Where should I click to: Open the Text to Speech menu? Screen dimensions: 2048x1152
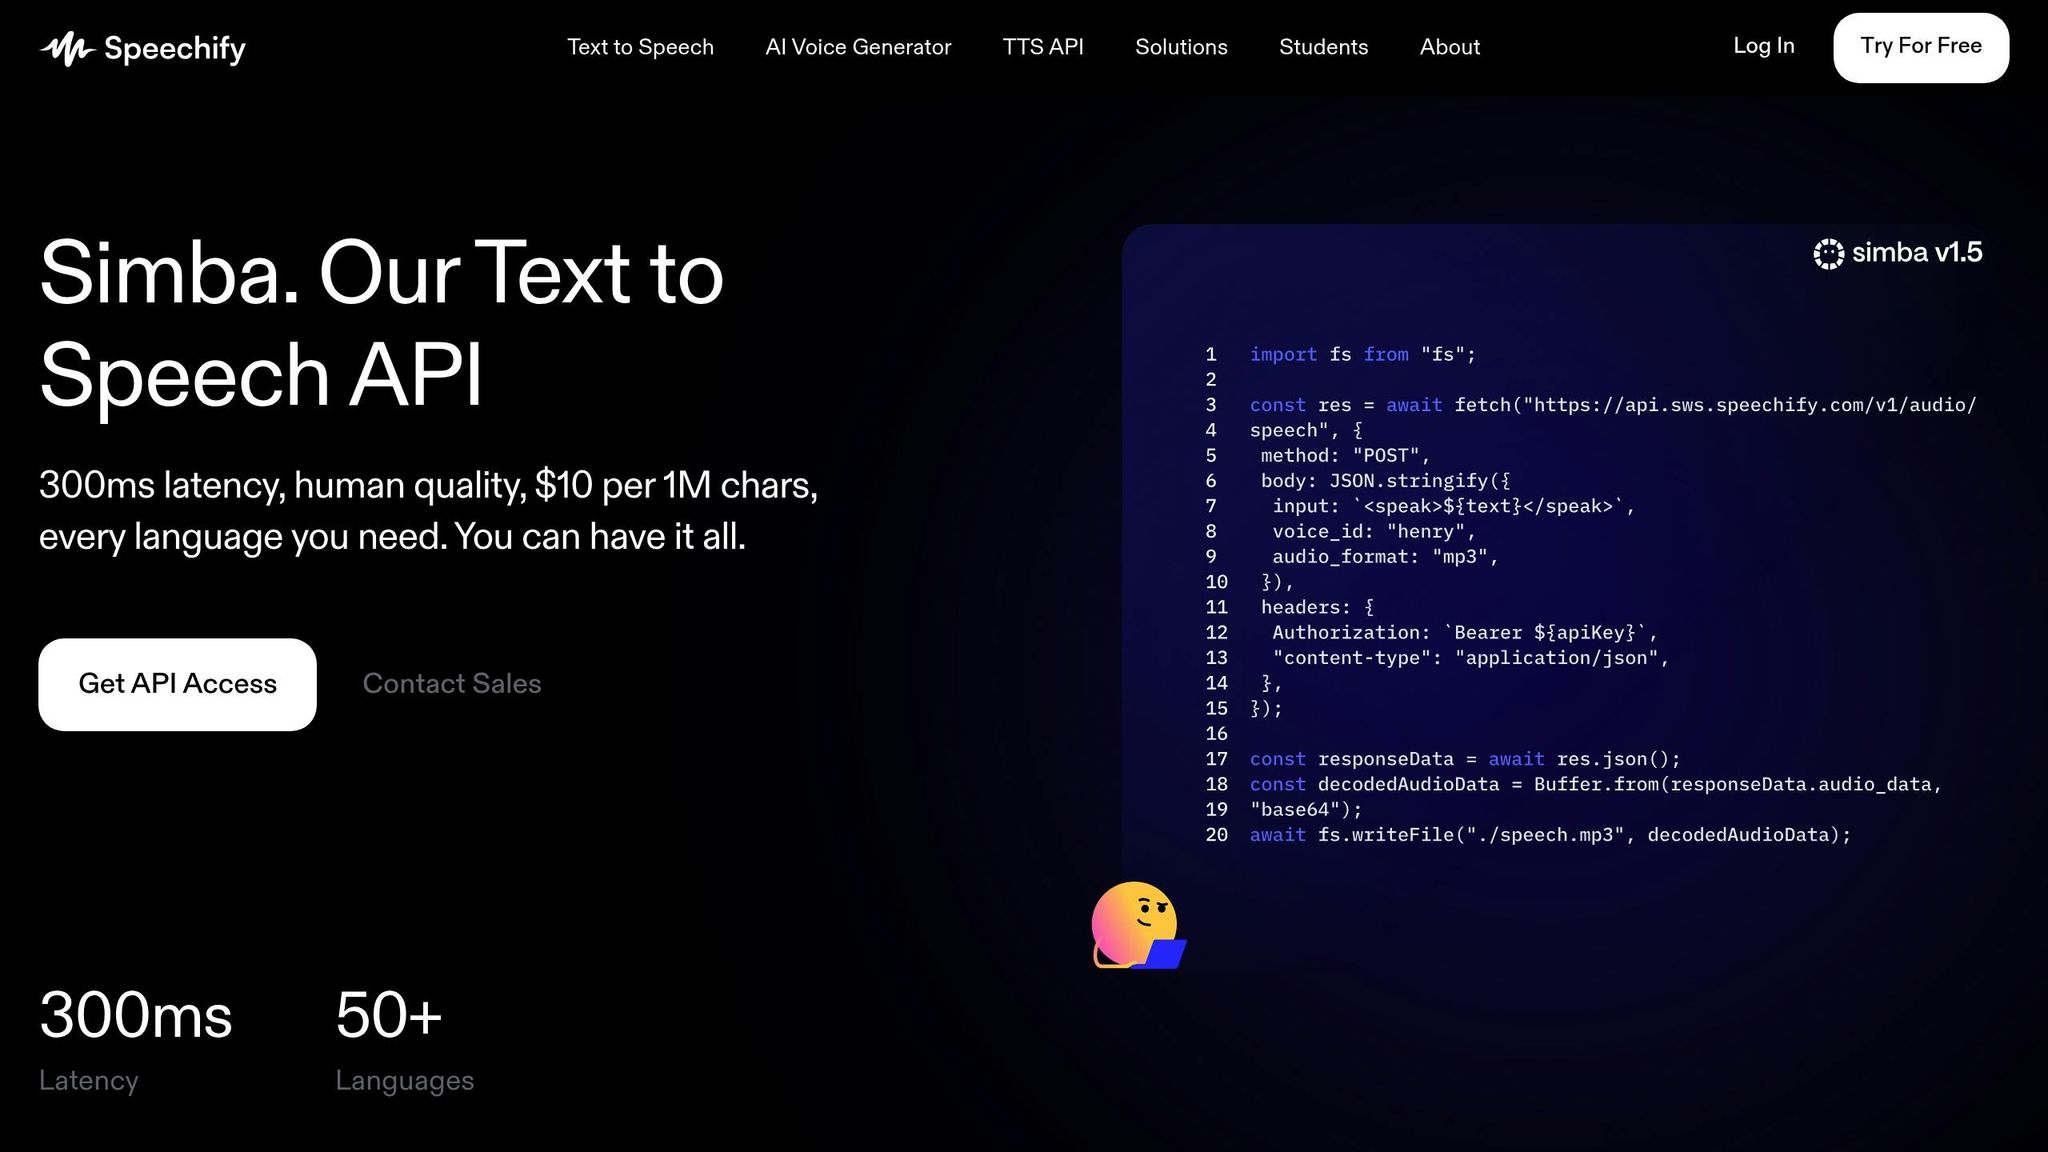tap(640, 47)
